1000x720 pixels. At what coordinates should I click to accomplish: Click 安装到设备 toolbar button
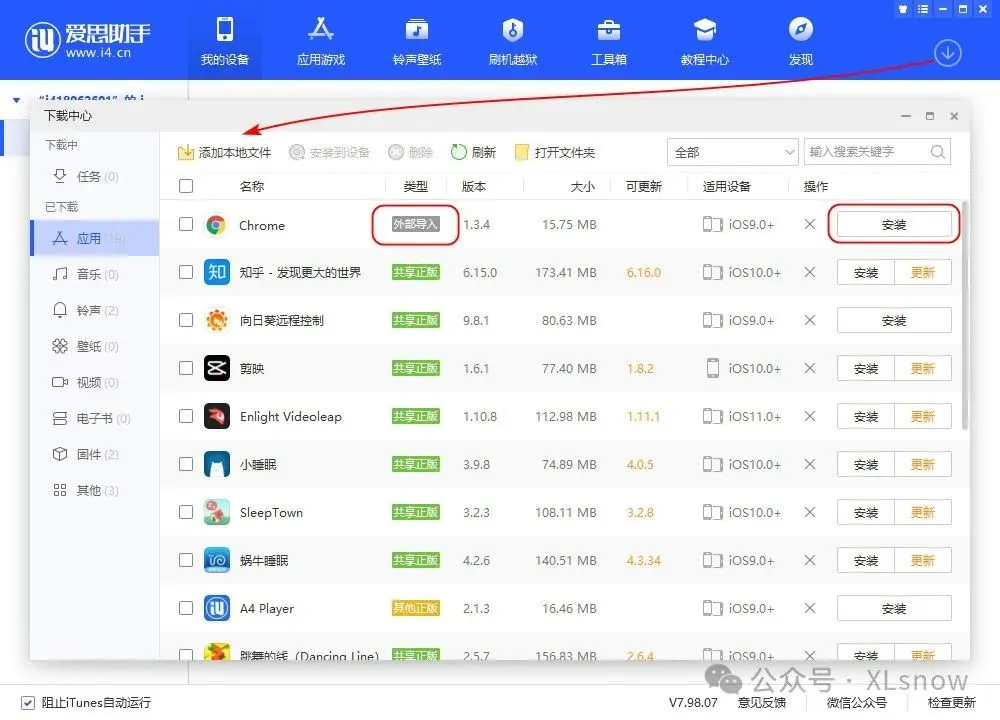[x=329, y=152]
